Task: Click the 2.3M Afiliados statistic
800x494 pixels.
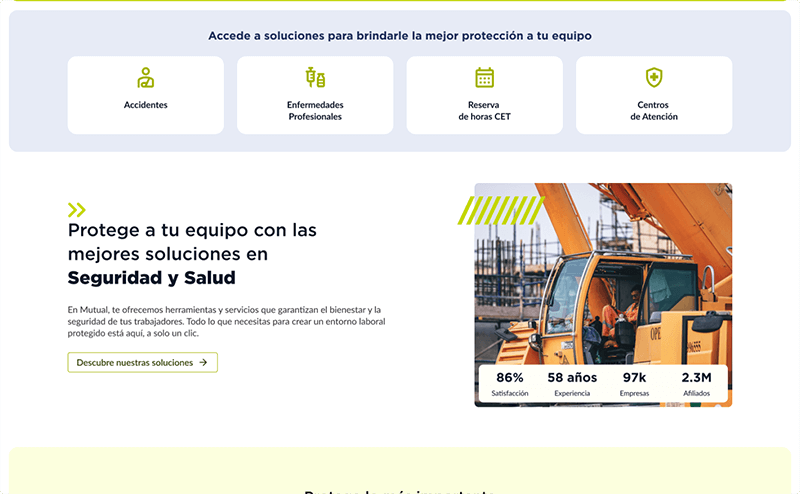Action: coord(696,384)
